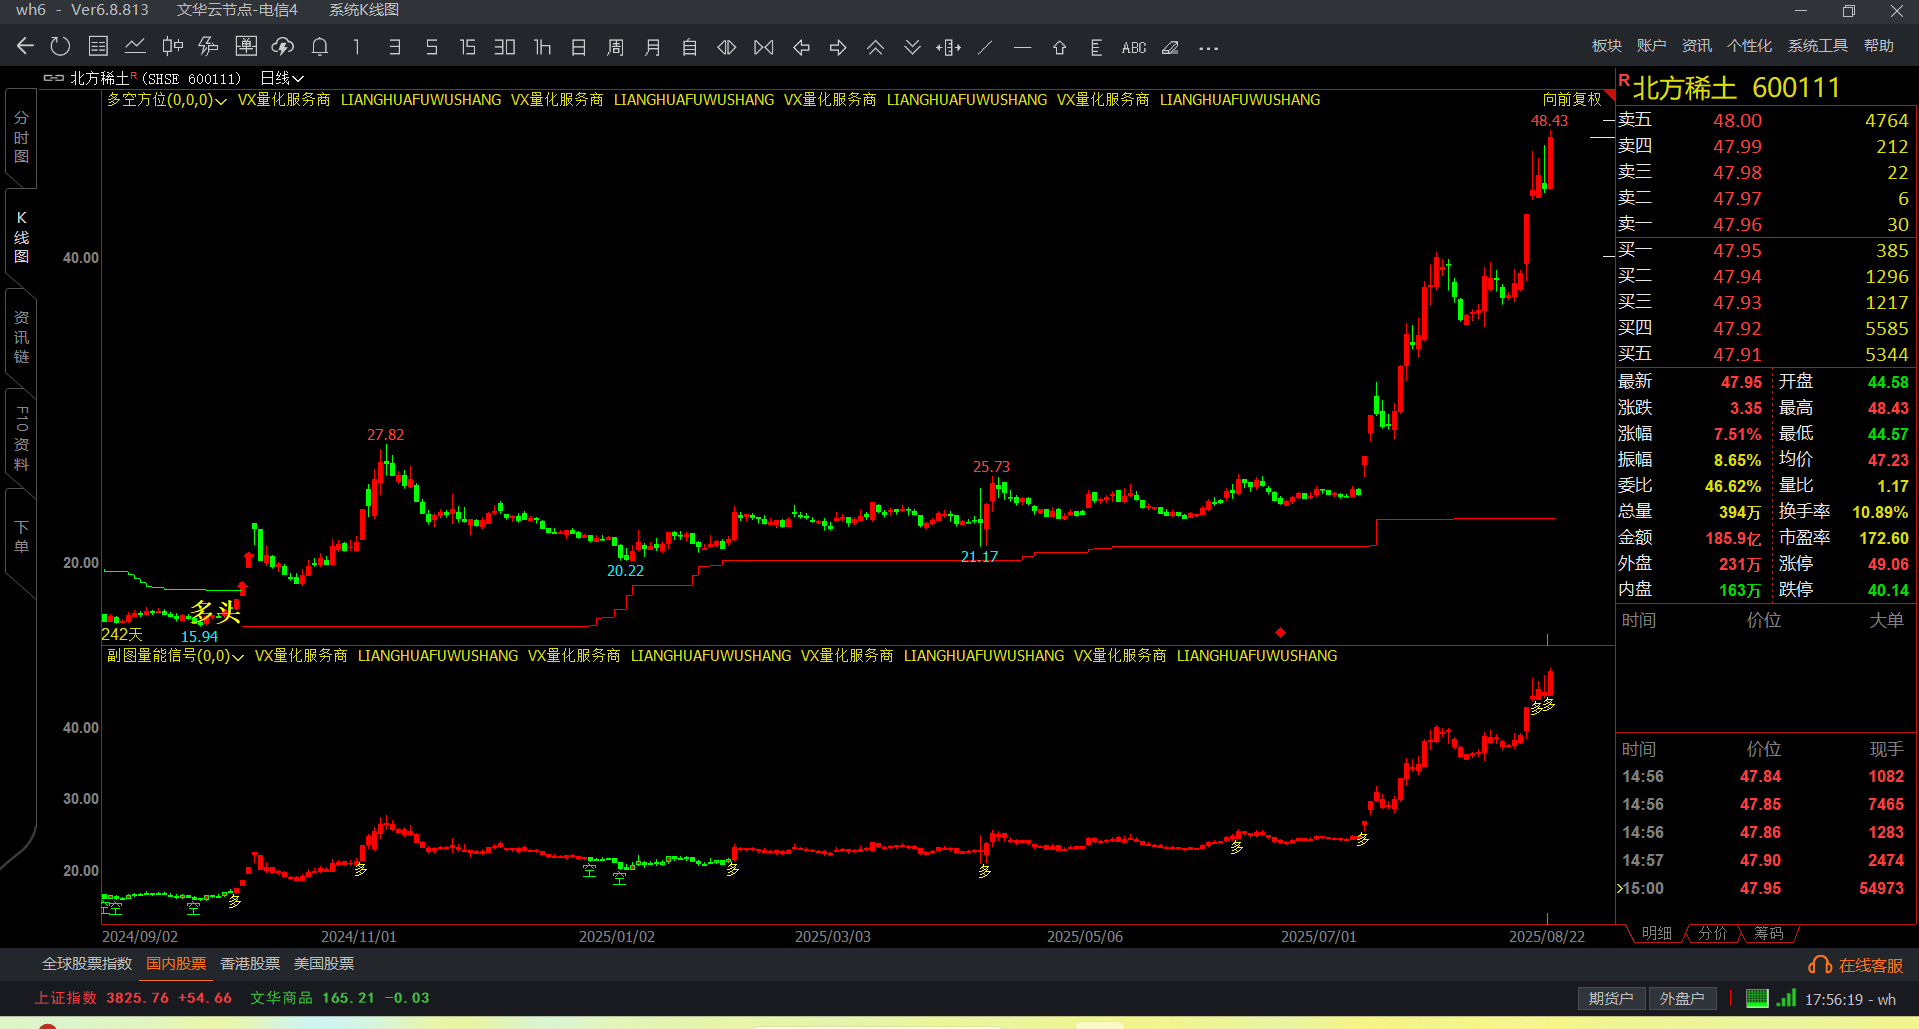Screen dimensions: 1919x1029
Task: Select the ABC text annotation tool
Action: [x=1133, y=47]
